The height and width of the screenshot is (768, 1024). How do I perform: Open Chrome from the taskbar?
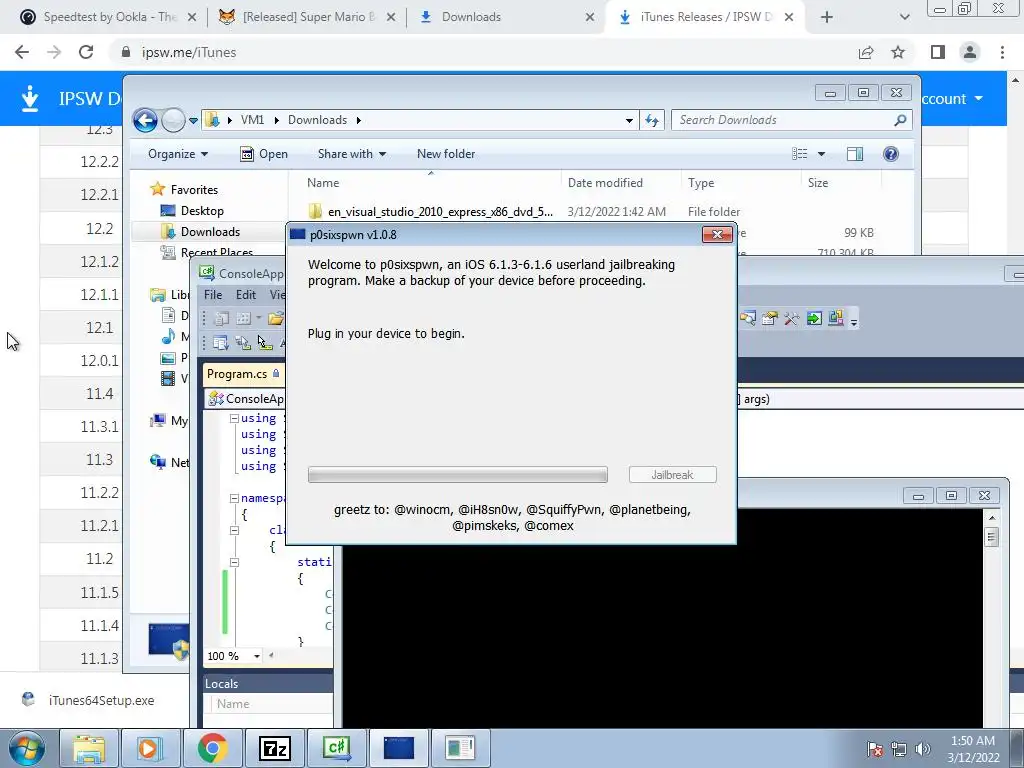(x=213, y=748)
